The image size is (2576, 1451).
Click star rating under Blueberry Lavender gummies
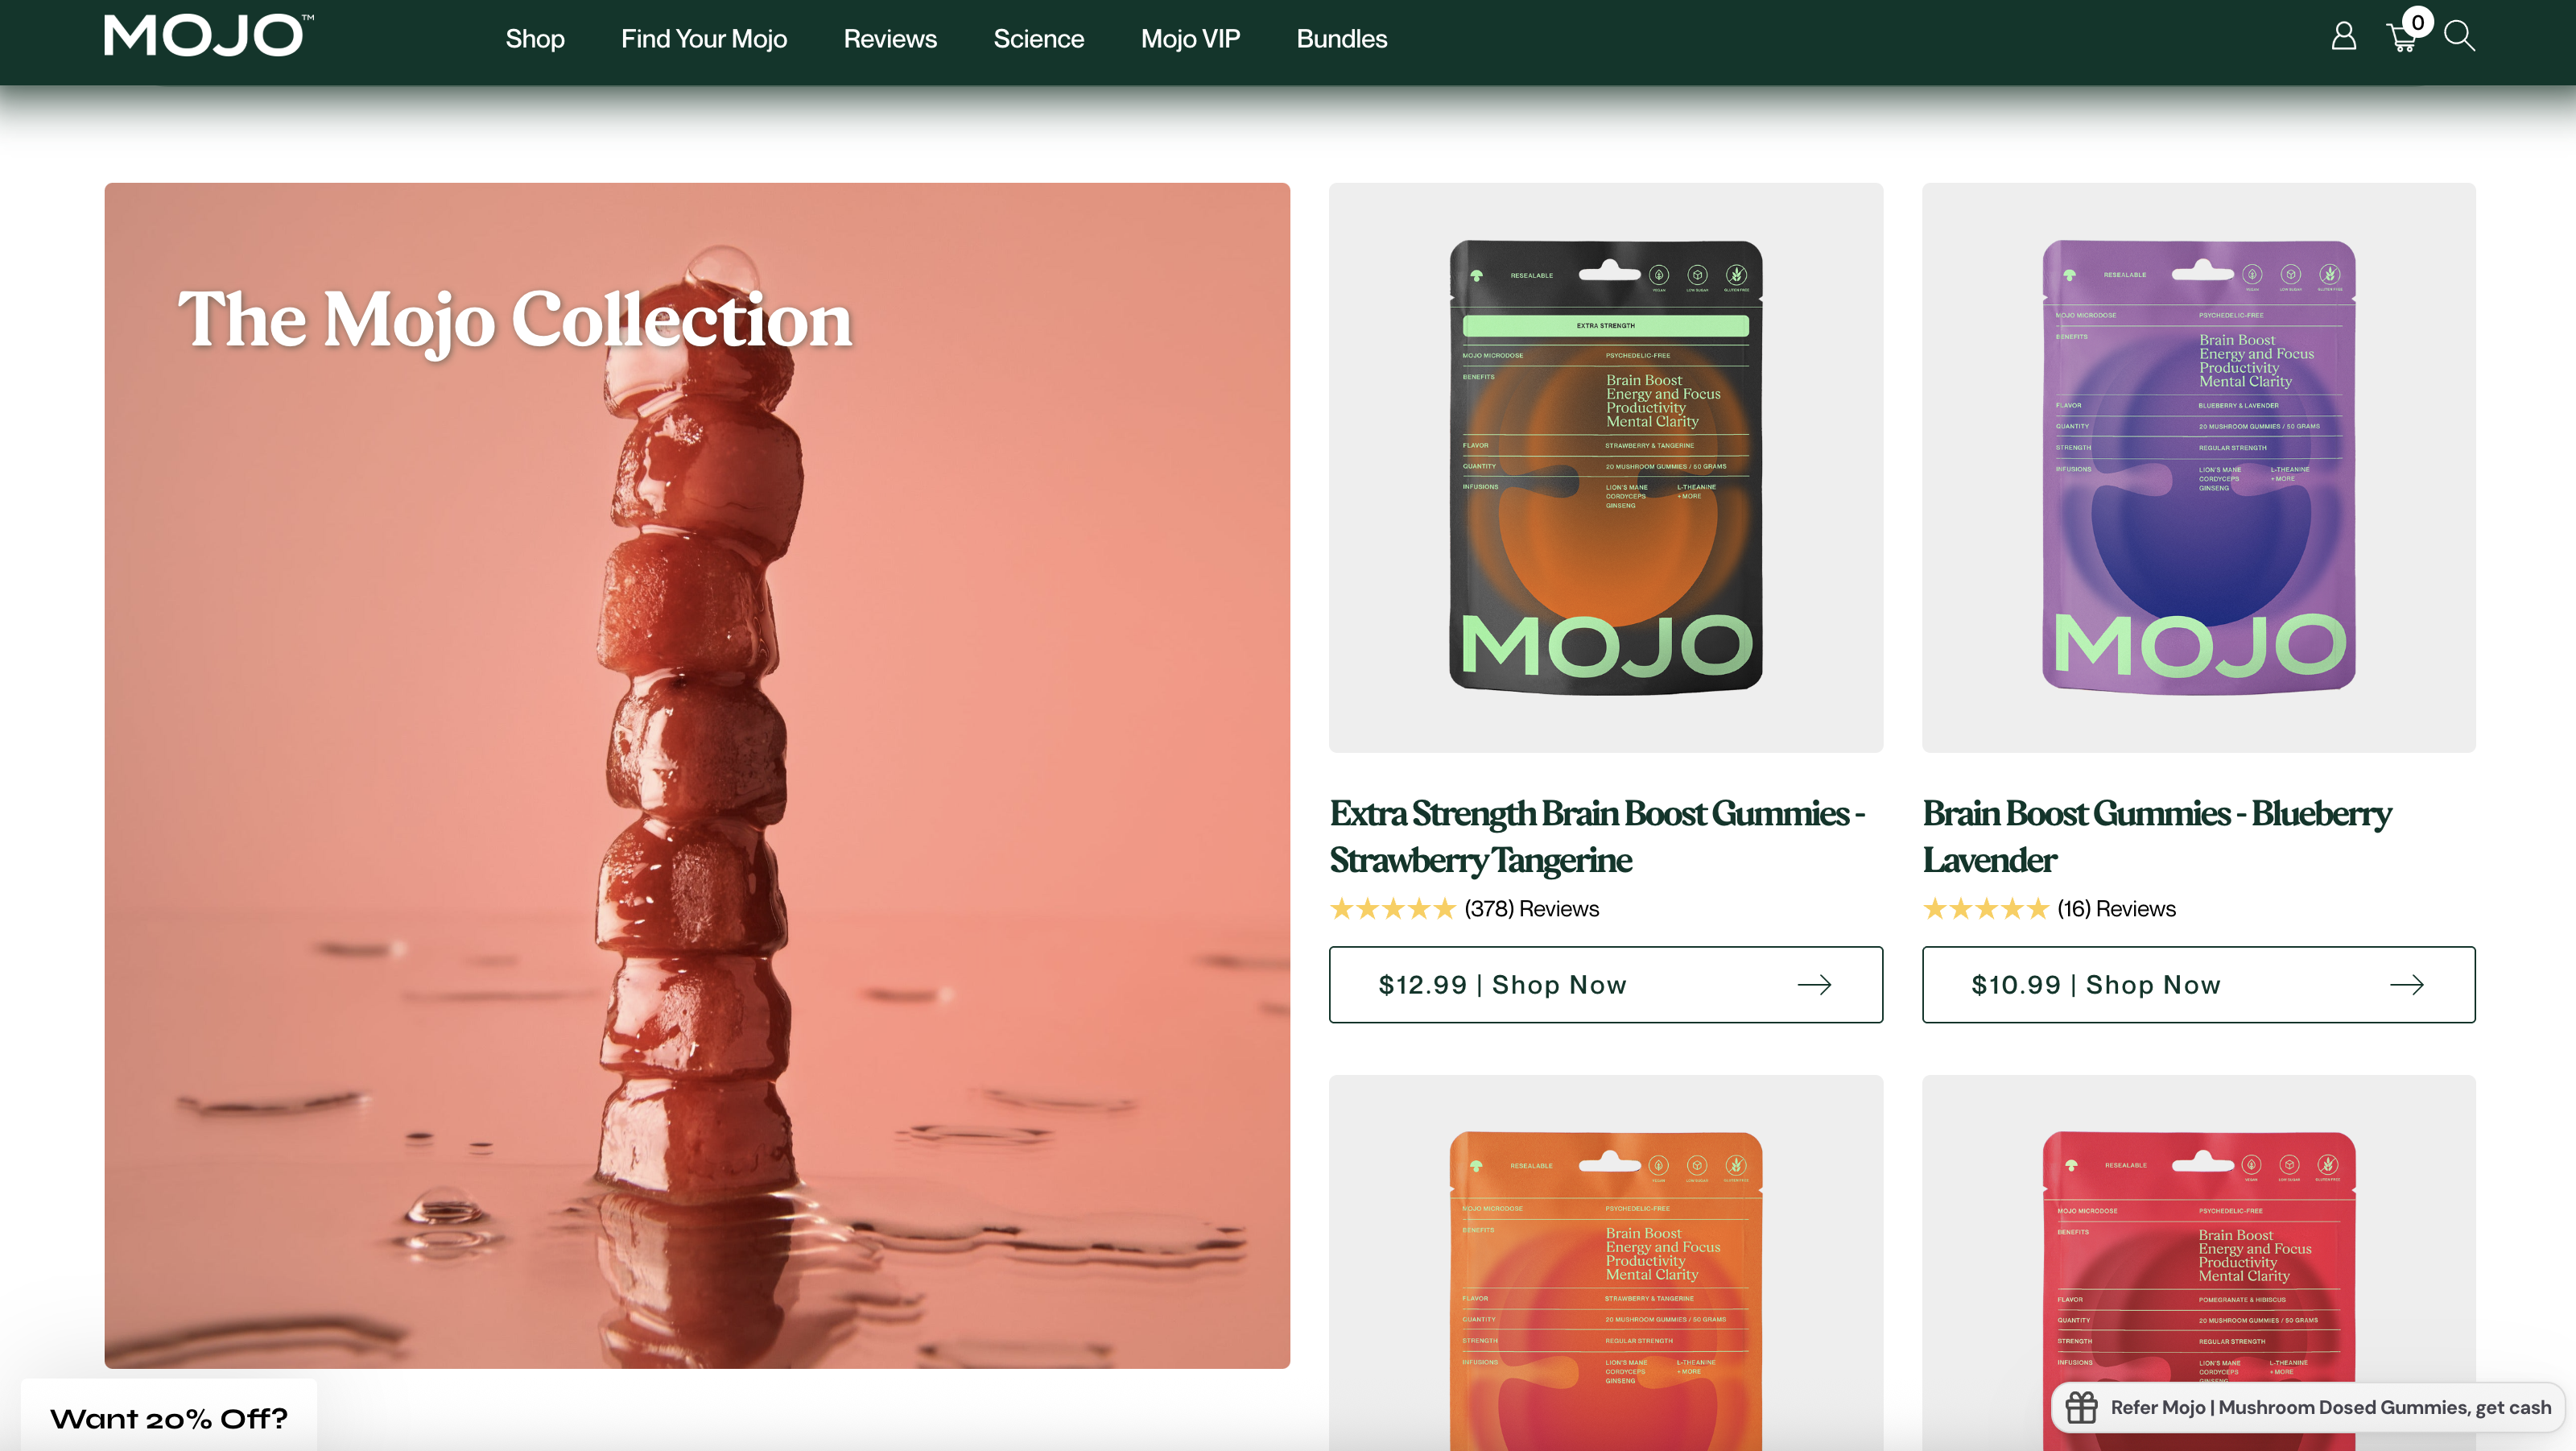point(1985,909)
